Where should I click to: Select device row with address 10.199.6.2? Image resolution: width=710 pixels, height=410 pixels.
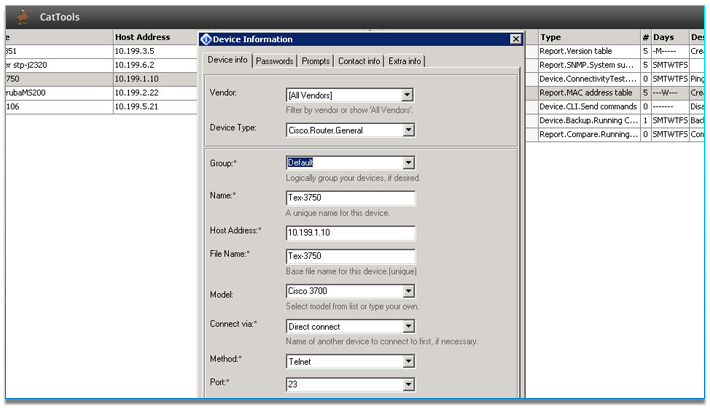[x=101, y=65]
